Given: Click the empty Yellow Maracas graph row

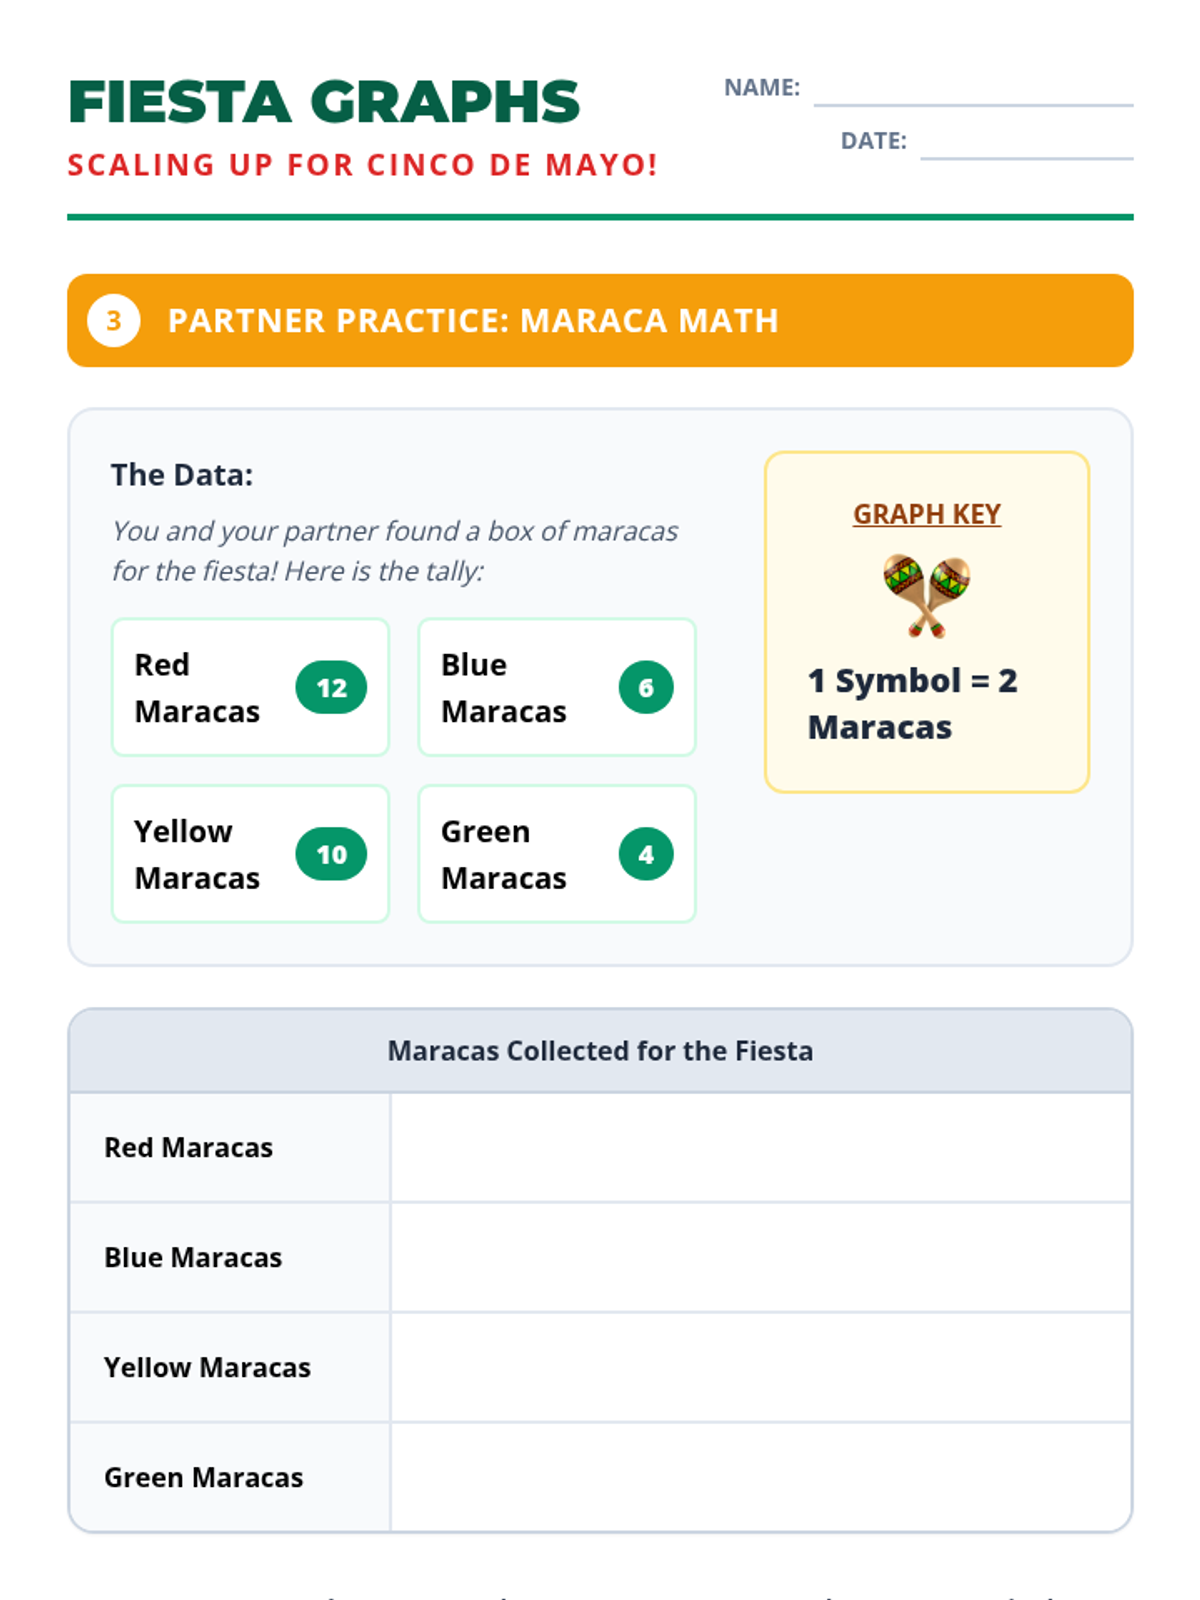Looking at the screenshot, I should pos(761,1367).
